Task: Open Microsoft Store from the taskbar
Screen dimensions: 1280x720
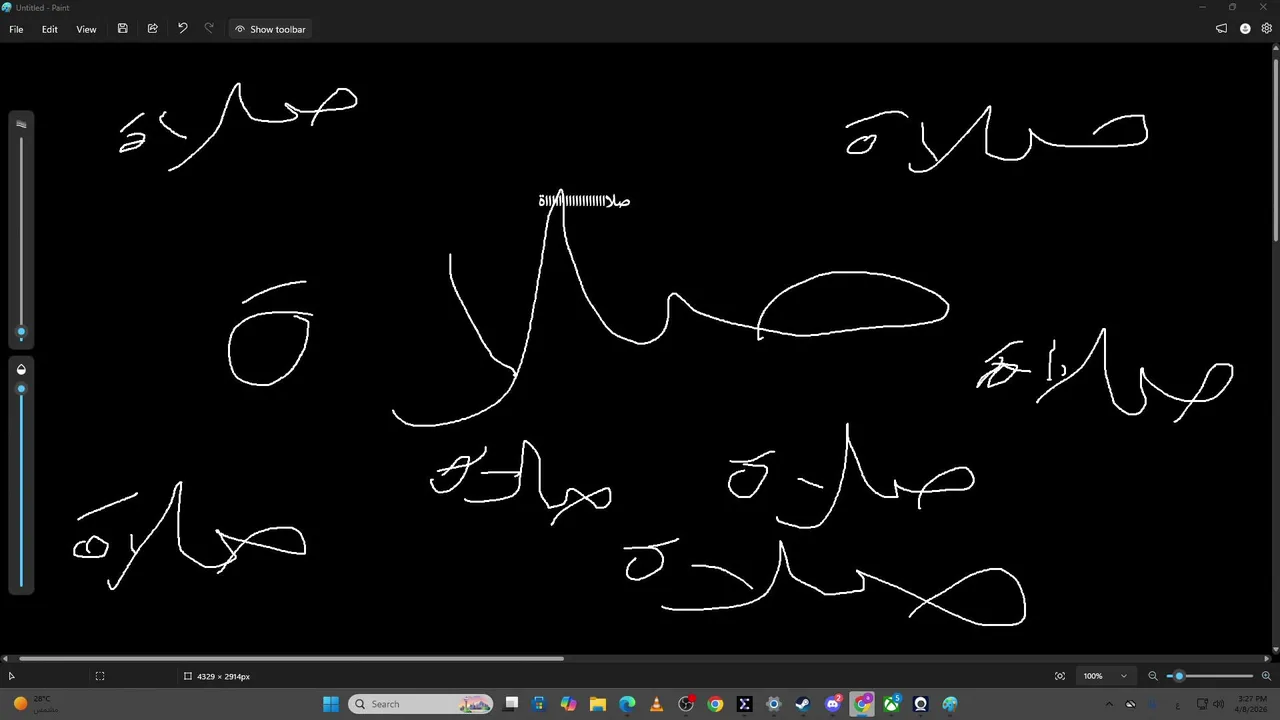Action: tap(539, 704)
